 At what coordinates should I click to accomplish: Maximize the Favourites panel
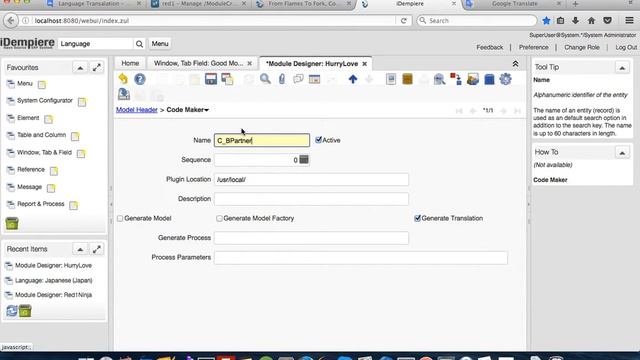[x=96, y=68]
